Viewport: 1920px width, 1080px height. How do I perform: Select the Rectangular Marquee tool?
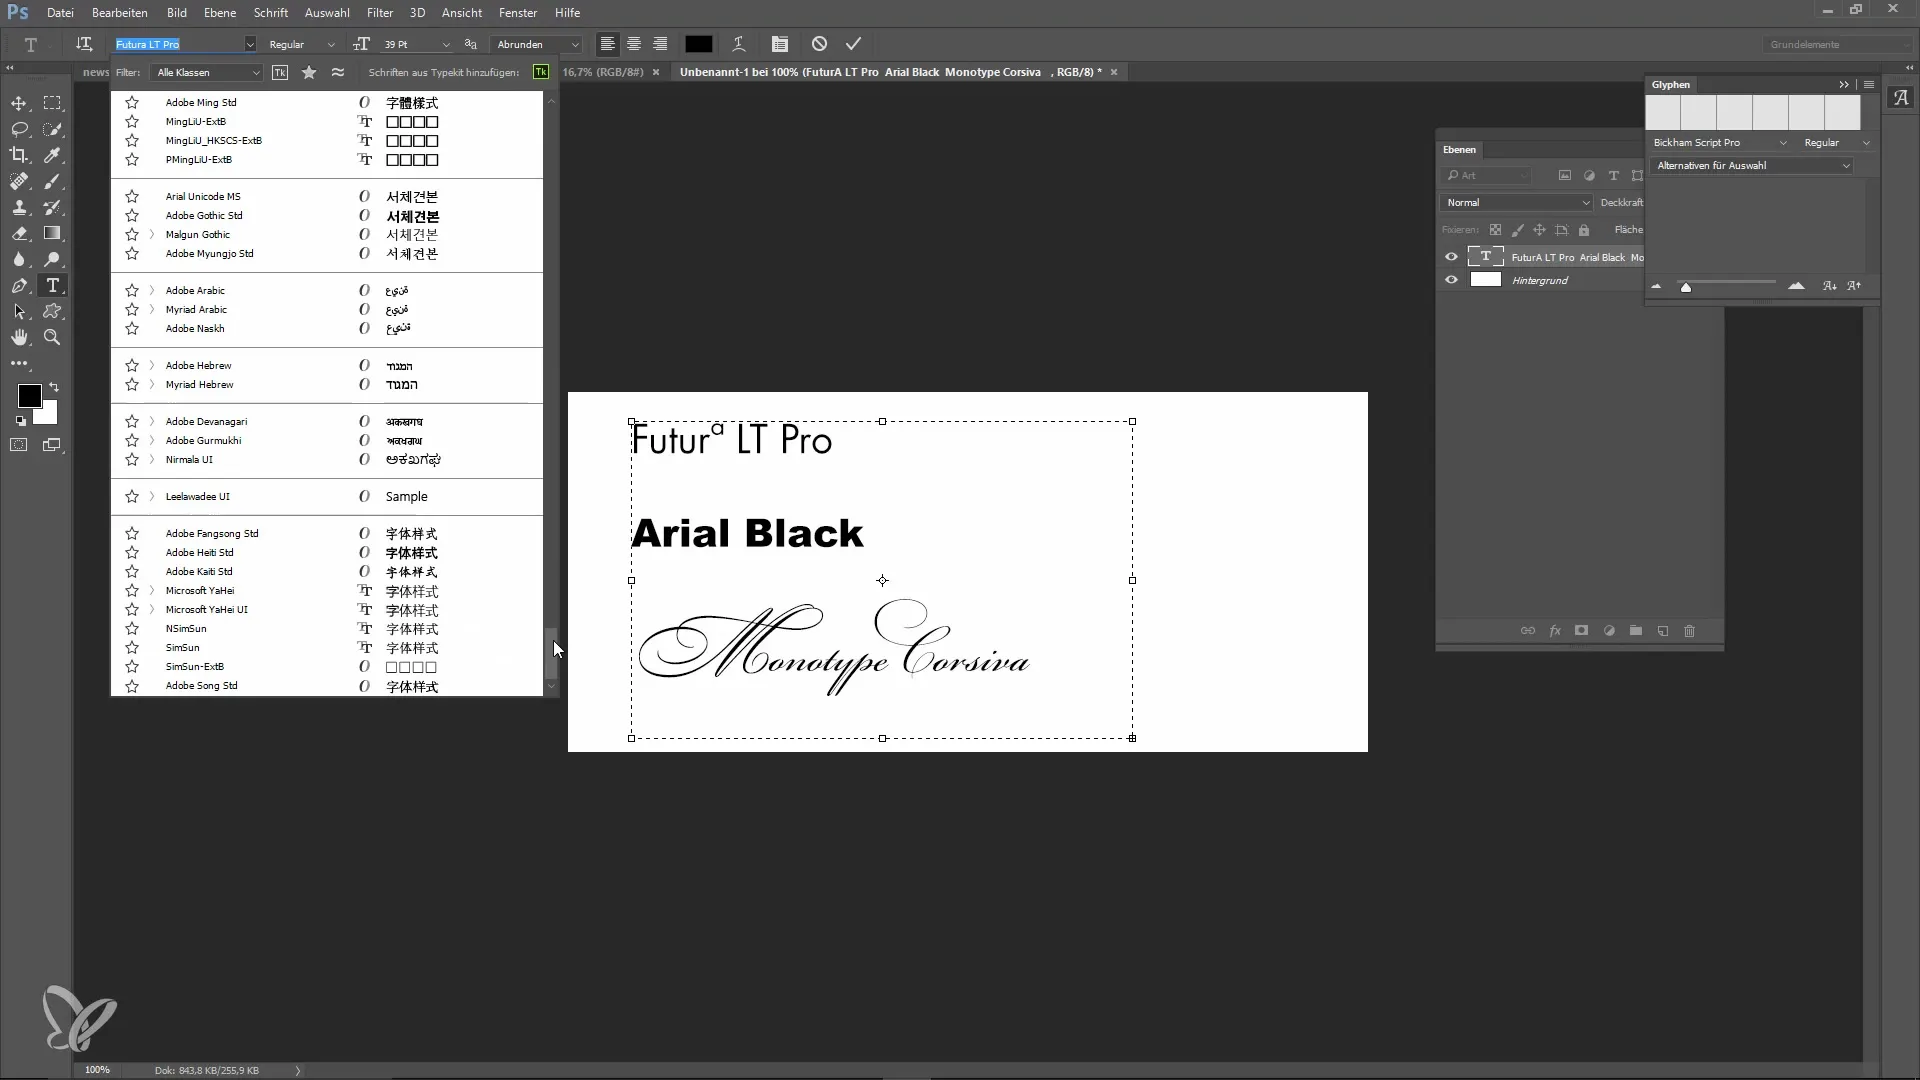52,103
